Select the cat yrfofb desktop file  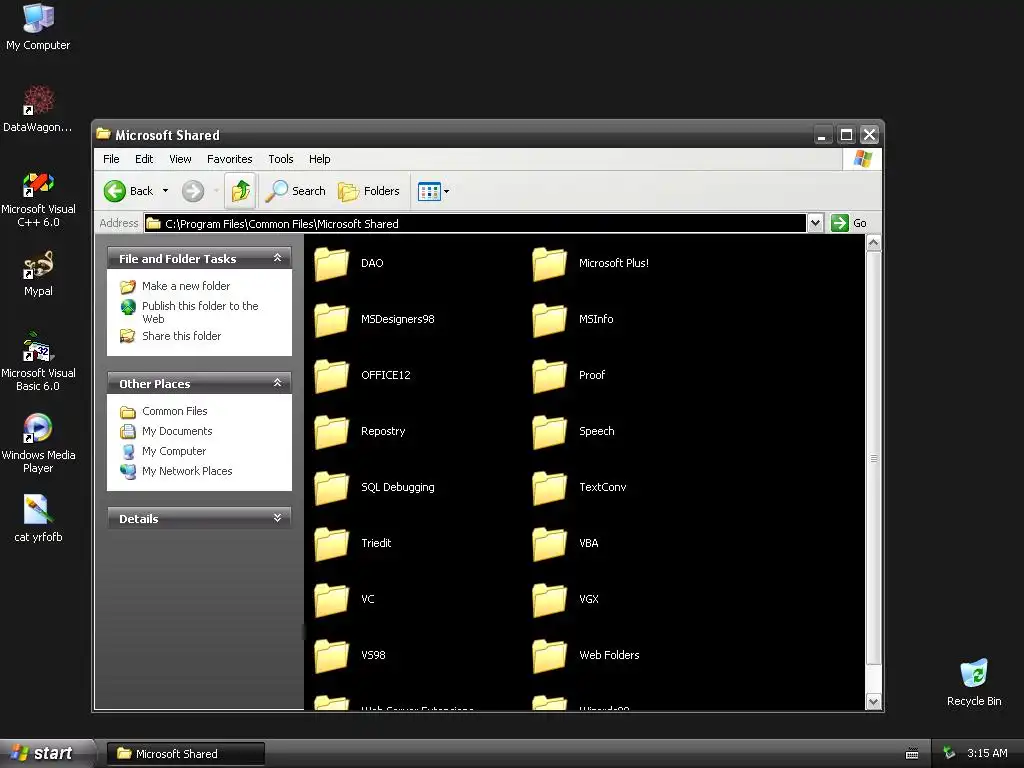pyautogui.click(x=38, y=519)
